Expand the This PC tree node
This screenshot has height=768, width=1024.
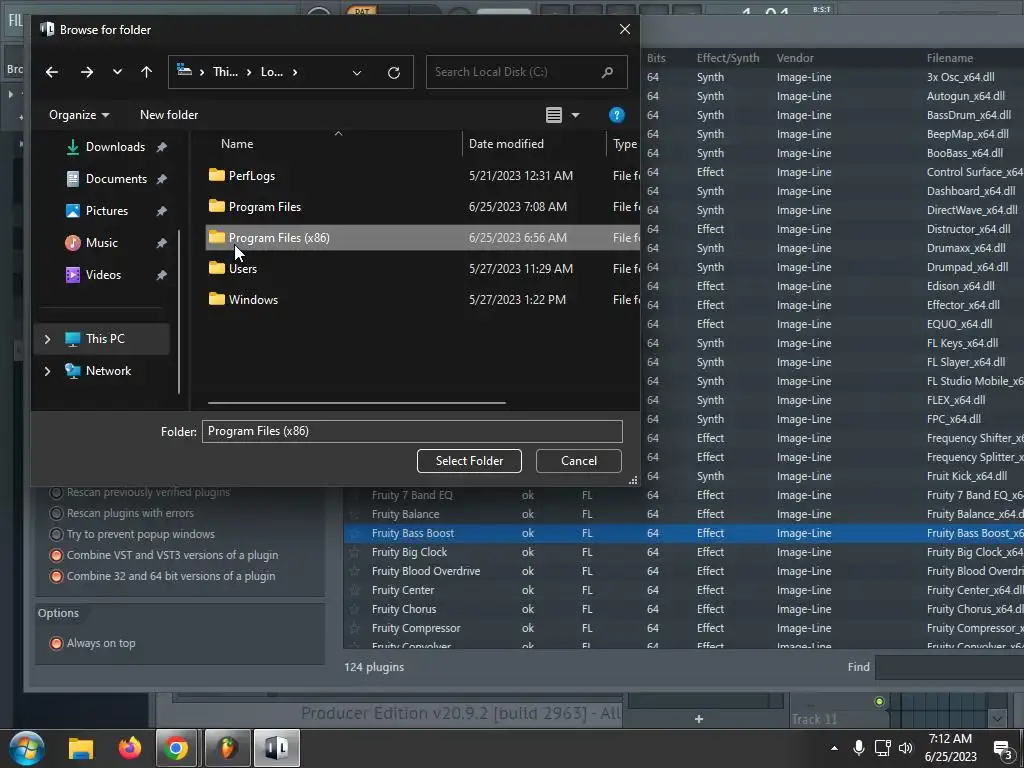click(47, 339)
